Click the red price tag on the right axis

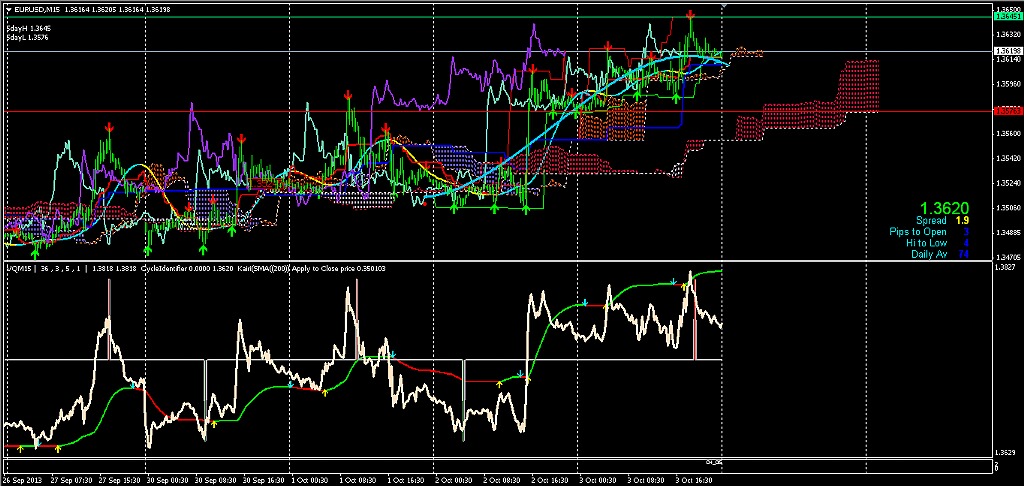[1007, 111]
